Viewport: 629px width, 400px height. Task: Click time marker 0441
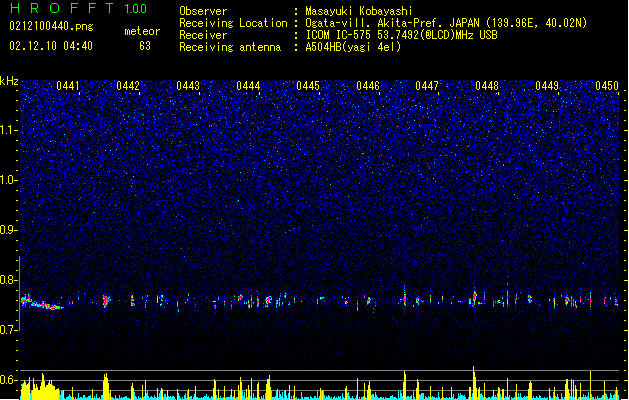[x=68, y=86]
